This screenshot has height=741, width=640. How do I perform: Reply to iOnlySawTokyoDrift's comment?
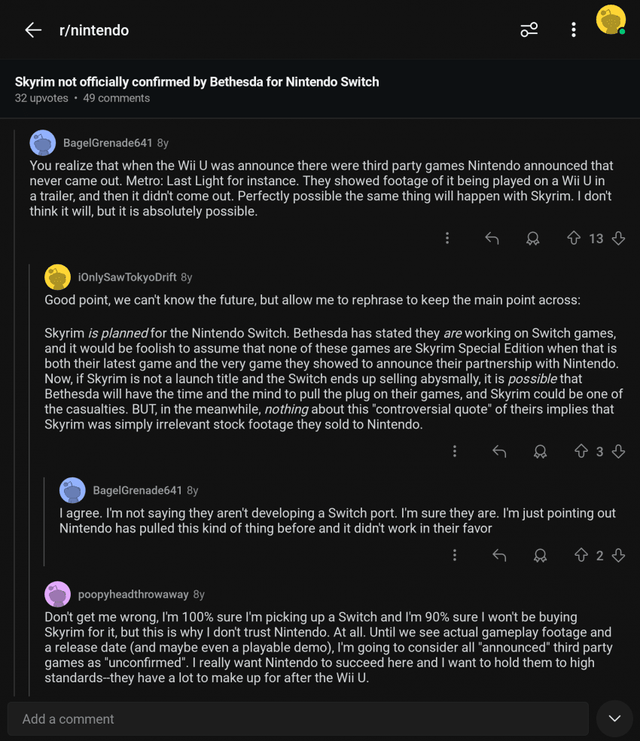point(499,451)
